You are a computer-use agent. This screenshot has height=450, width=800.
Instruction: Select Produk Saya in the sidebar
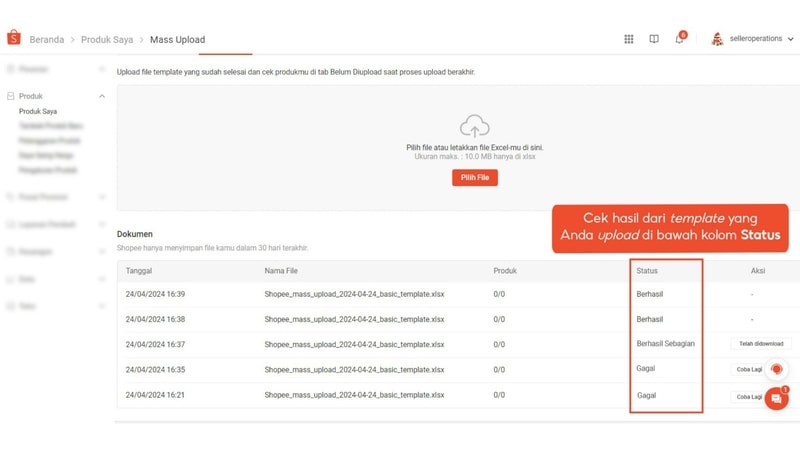pyautogui.click(x=38, y=112)
